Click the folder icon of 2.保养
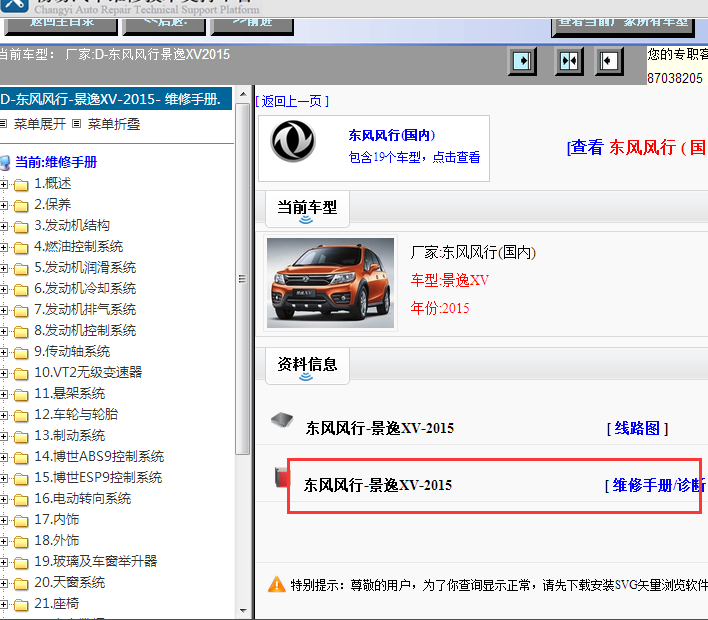The image size is (708, 620). (x=21, y=206)
